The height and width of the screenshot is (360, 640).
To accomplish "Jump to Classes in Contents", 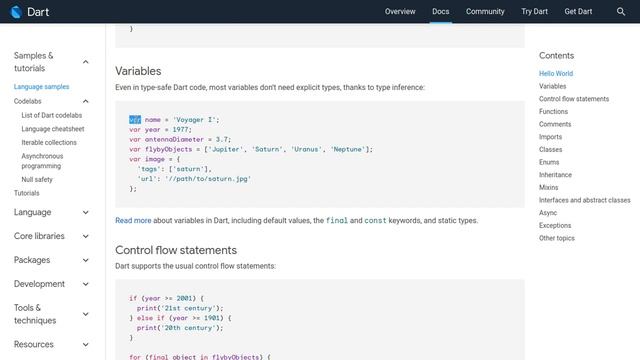I will [550, 149].
